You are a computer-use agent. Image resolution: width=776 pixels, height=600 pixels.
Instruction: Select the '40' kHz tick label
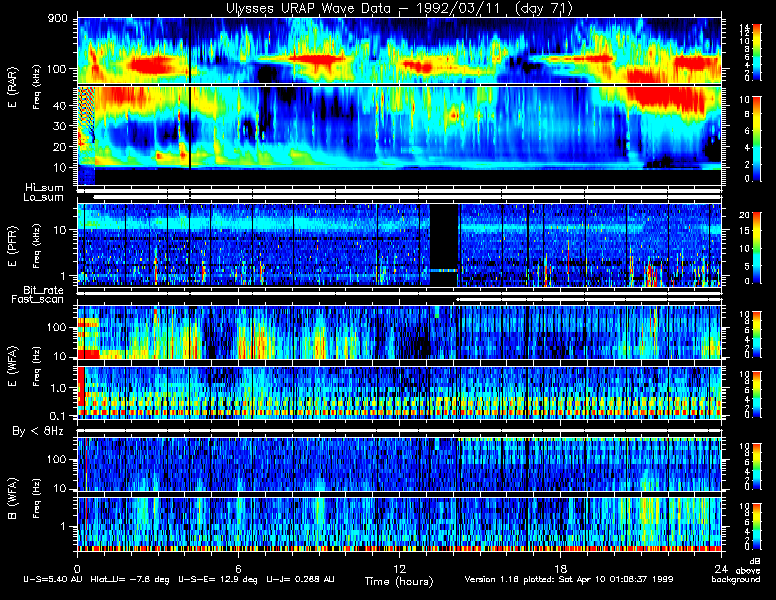click(x=60, y=105)
